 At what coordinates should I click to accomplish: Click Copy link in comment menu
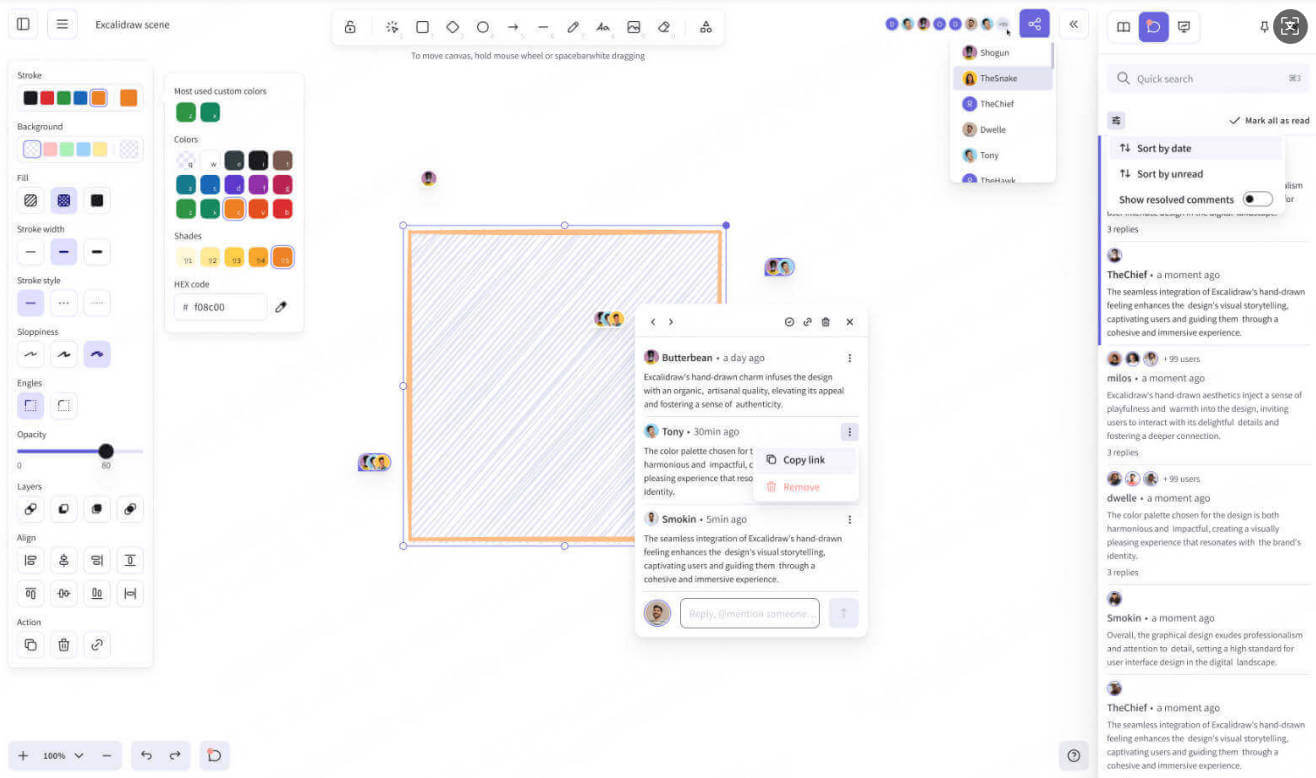coord(803,460)
